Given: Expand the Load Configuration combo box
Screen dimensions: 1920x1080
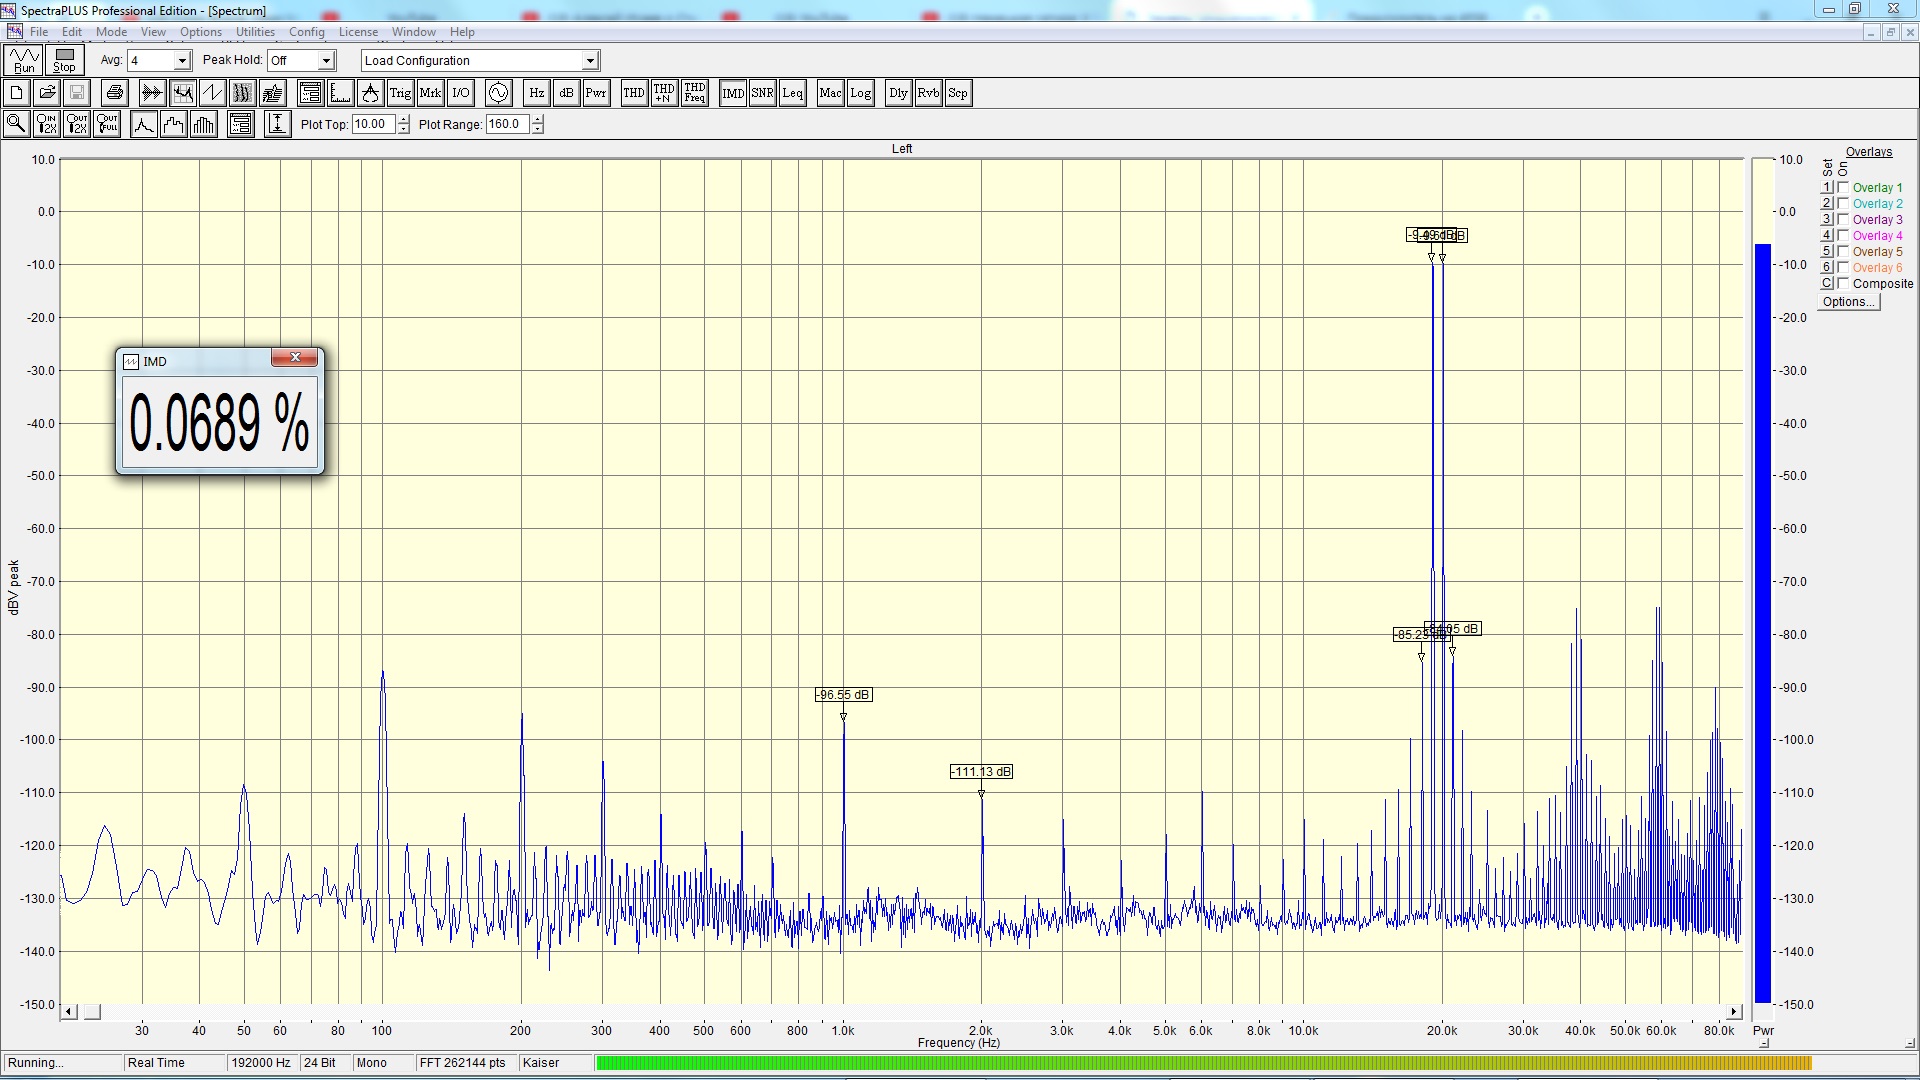Looking at the screenshot, I should [590, 61].
